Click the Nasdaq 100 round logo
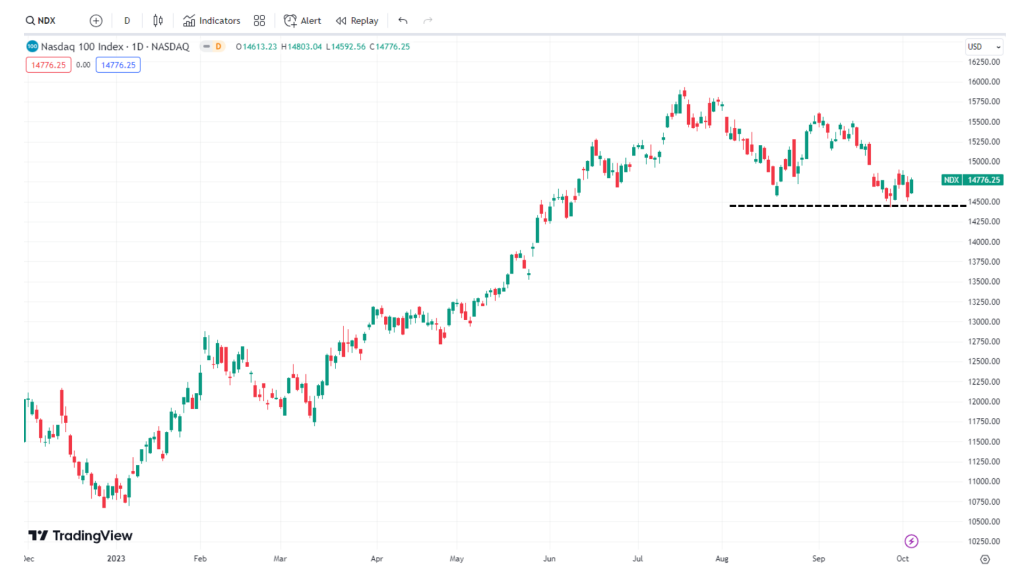 point(32,46)
